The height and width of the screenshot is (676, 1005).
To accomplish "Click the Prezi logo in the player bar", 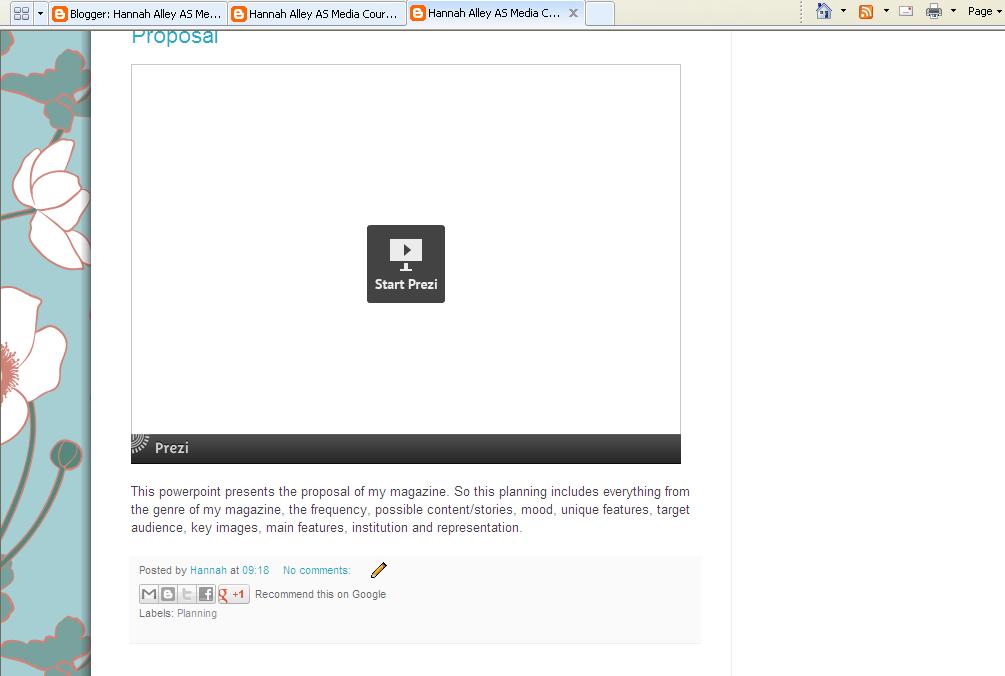I will (160, 447).
